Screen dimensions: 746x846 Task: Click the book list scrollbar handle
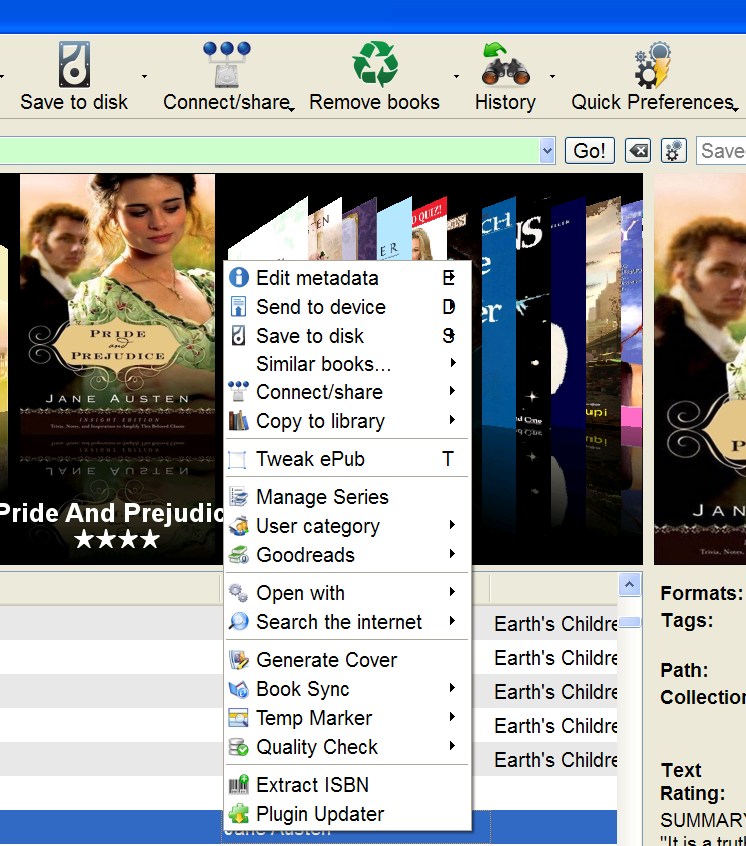point(629,622)
